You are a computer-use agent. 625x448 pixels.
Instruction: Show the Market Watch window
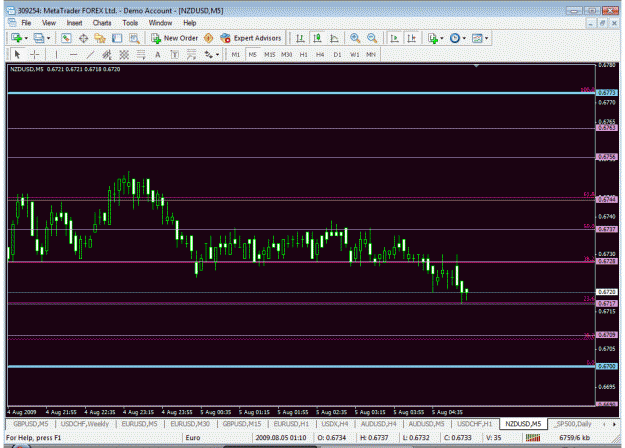tap(66, 38)
